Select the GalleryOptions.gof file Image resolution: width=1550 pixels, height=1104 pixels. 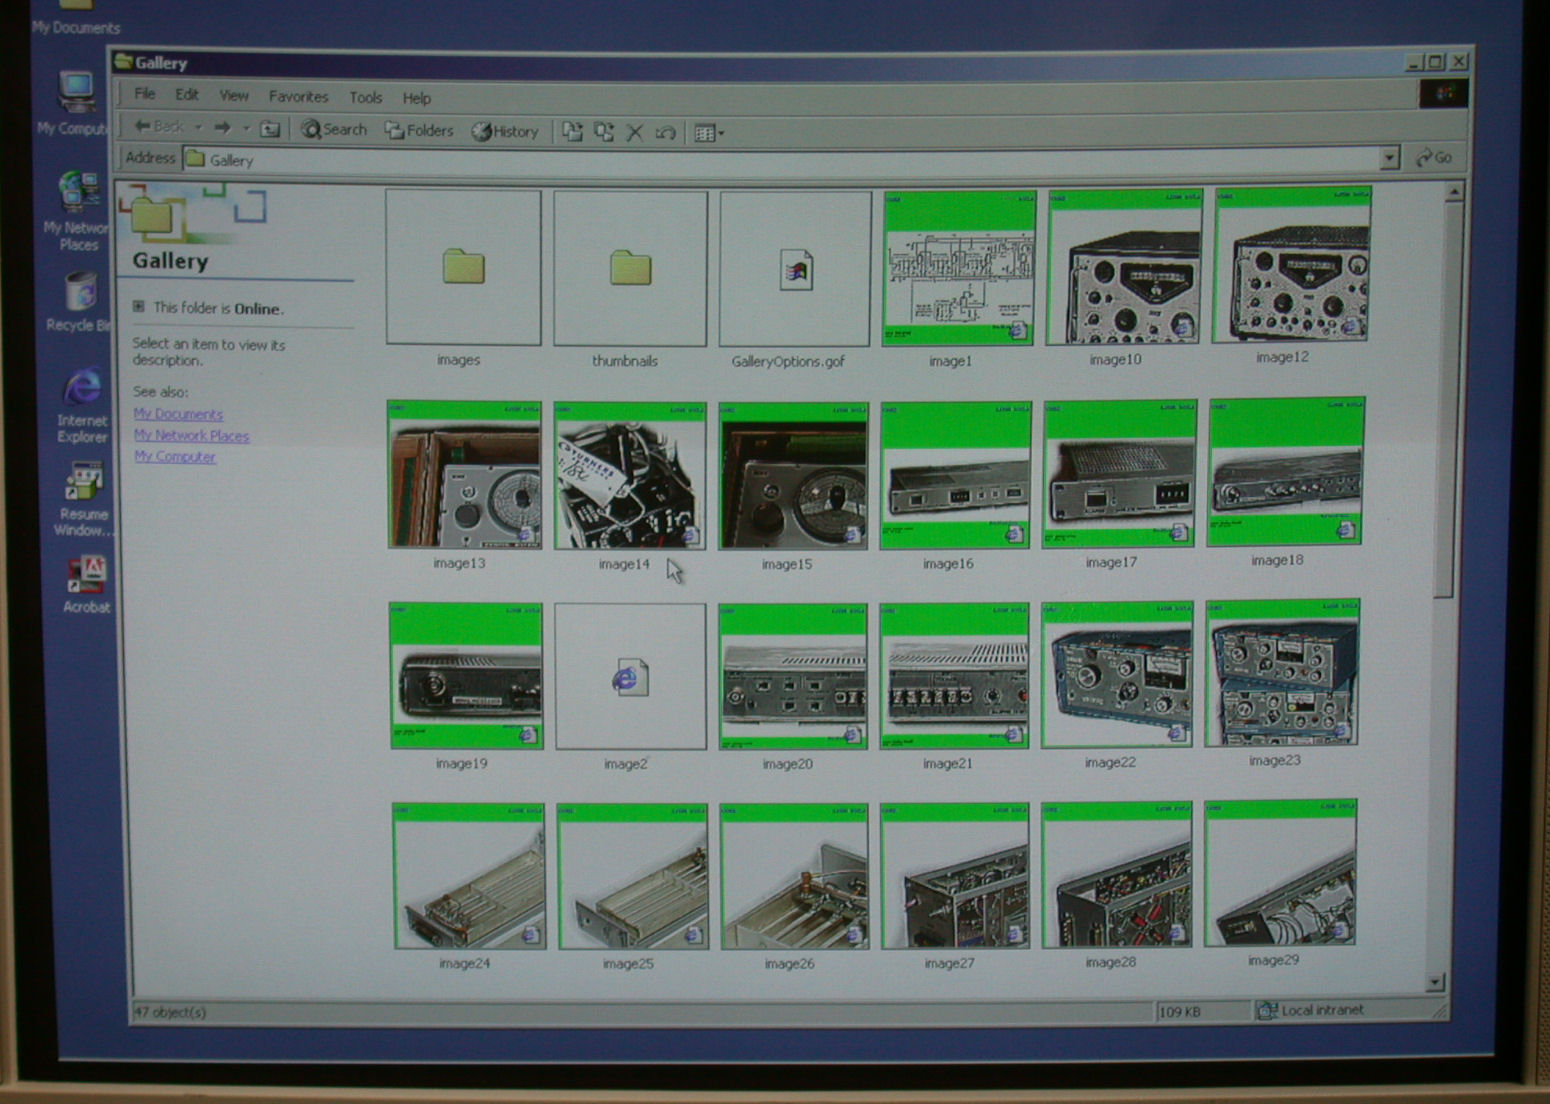coord(795,270)
